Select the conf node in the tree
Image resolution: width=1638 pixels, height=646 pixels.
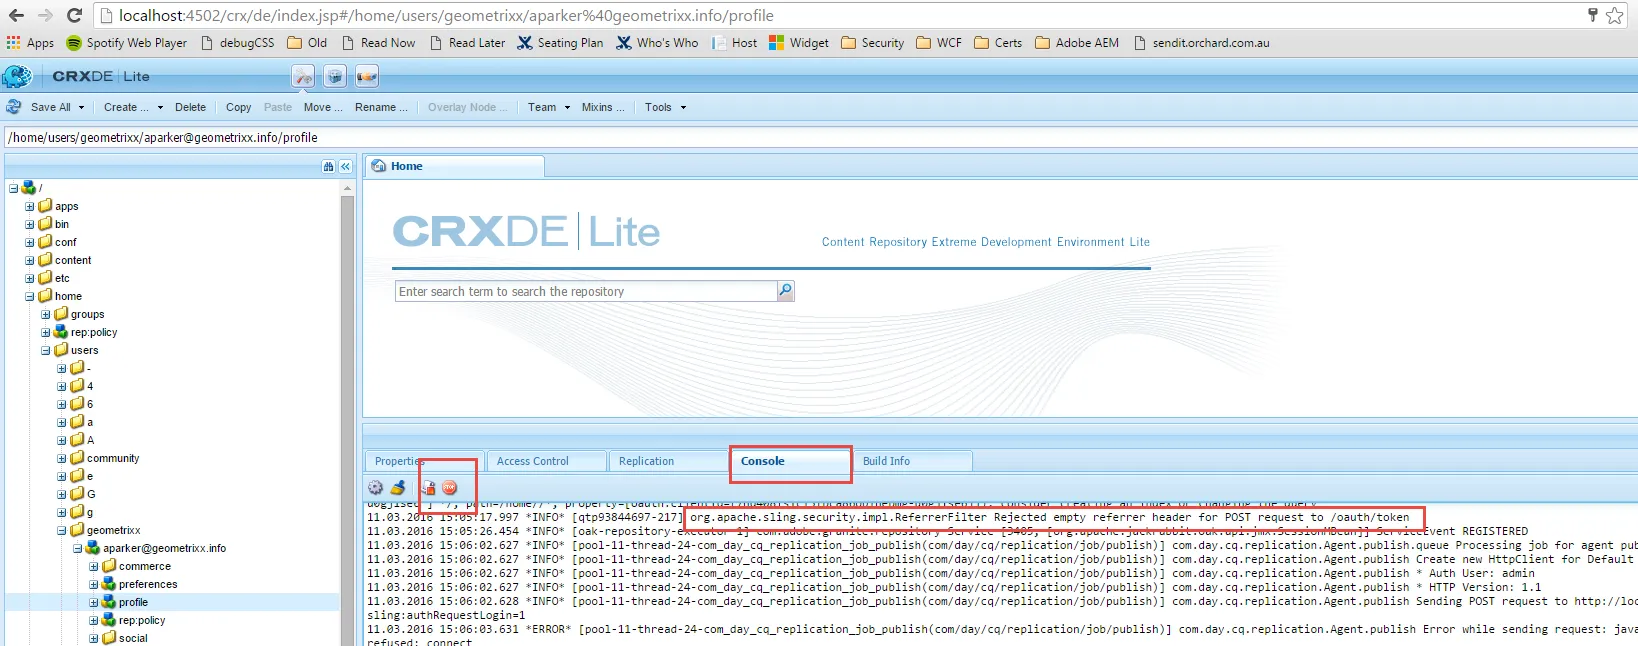point(65,242)
